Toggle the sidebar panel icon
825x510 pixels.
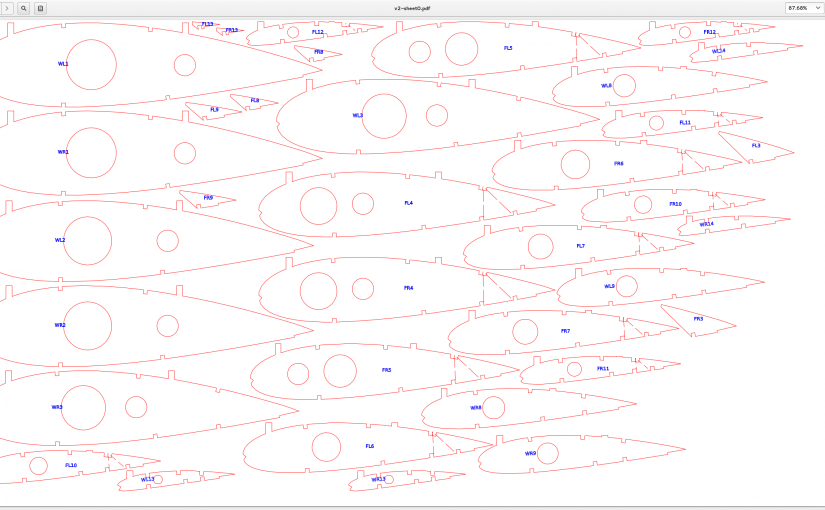tap(40, 7)
